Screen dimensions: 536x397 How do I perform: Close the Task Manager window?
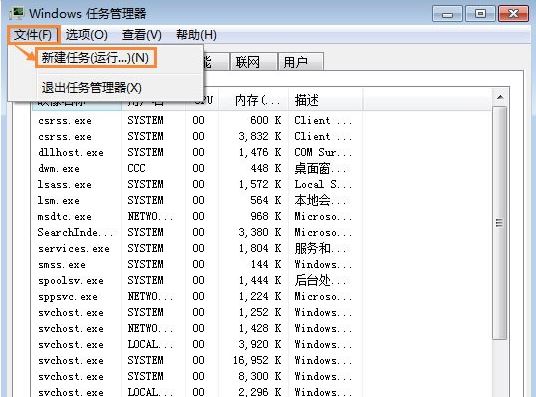pos(513,14)
